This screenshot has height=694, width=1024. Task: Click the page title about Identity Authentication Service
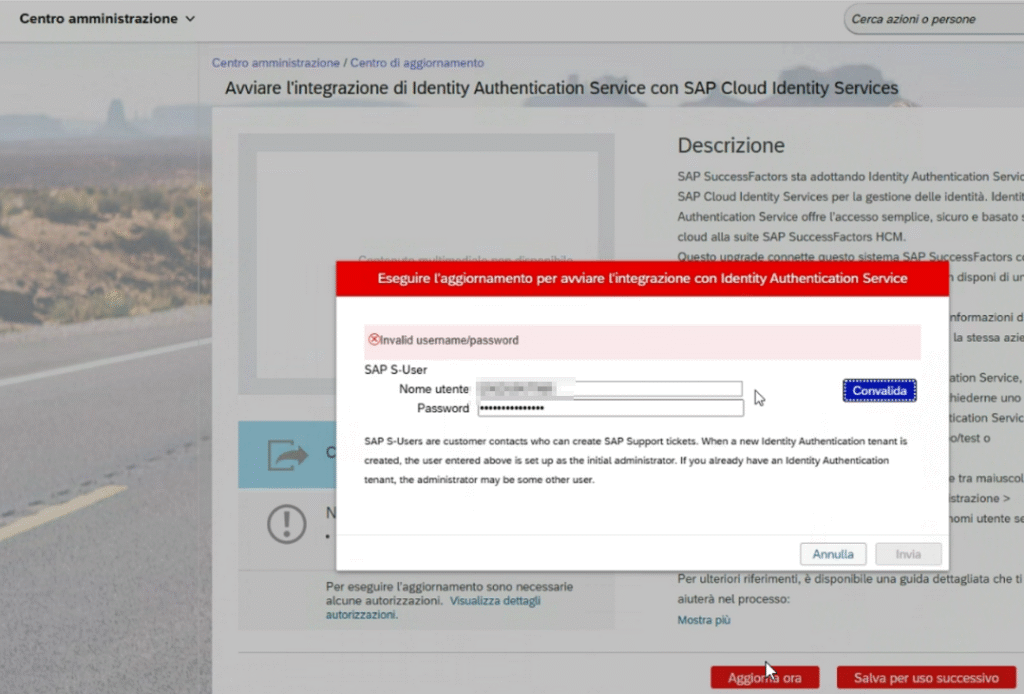(x=562, y=88)
